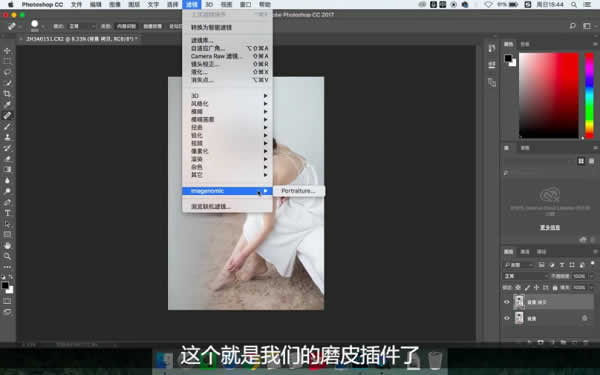Toggle layer filtering switch

tap(592, 264)
